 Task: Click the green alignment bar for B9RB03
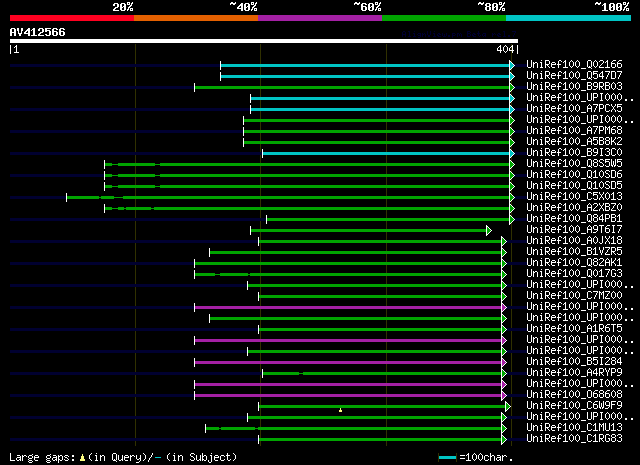[352, 87]
